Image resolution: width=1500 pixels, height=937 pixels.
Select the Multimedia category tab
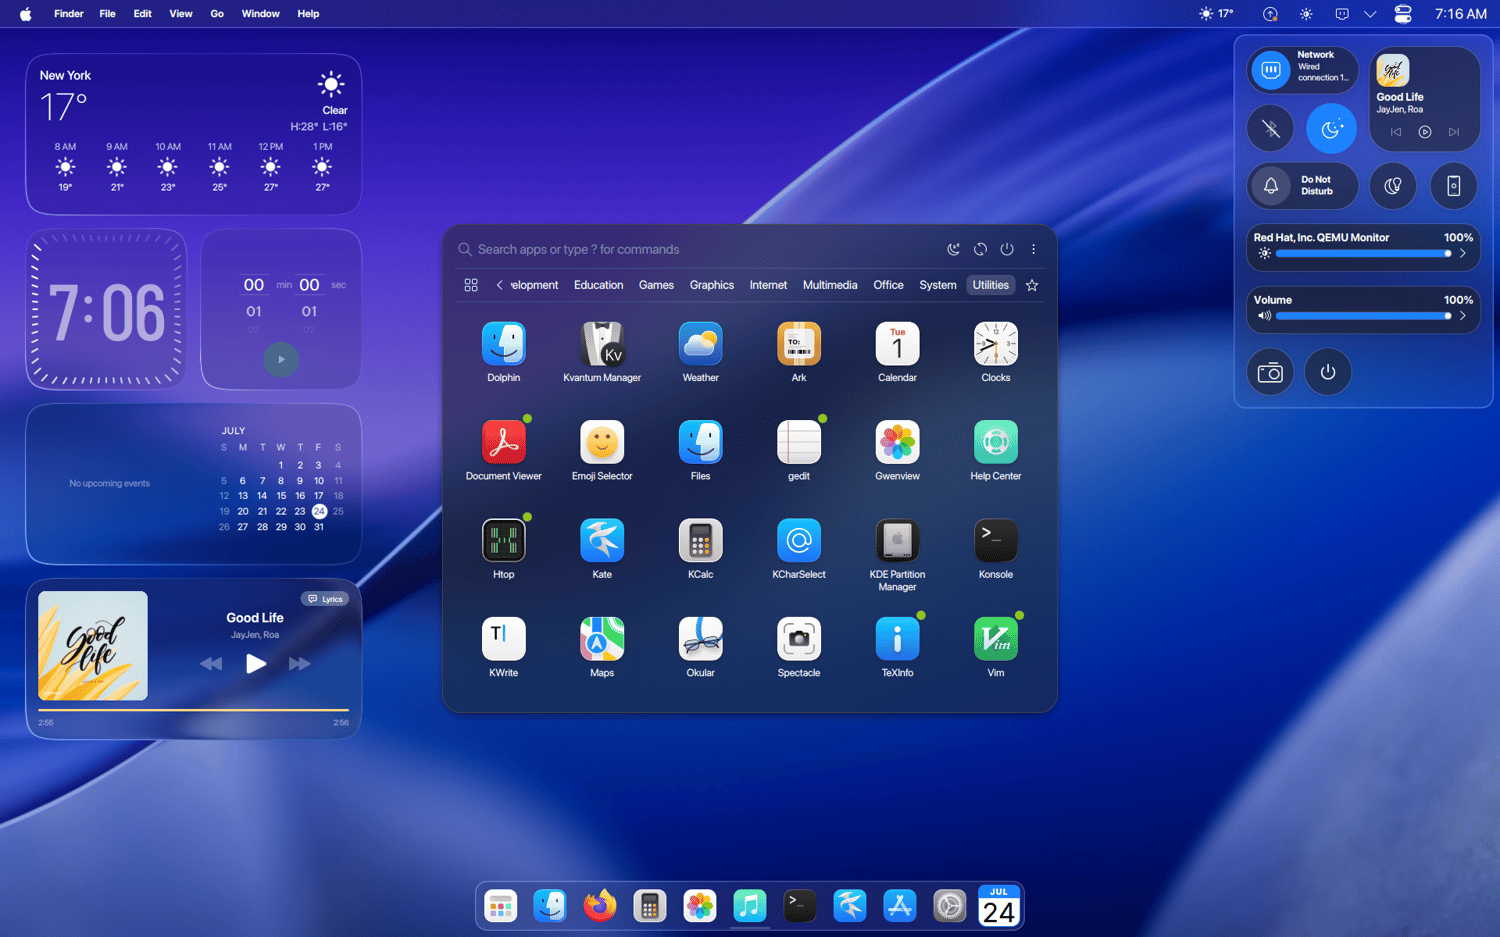[830, 285]
